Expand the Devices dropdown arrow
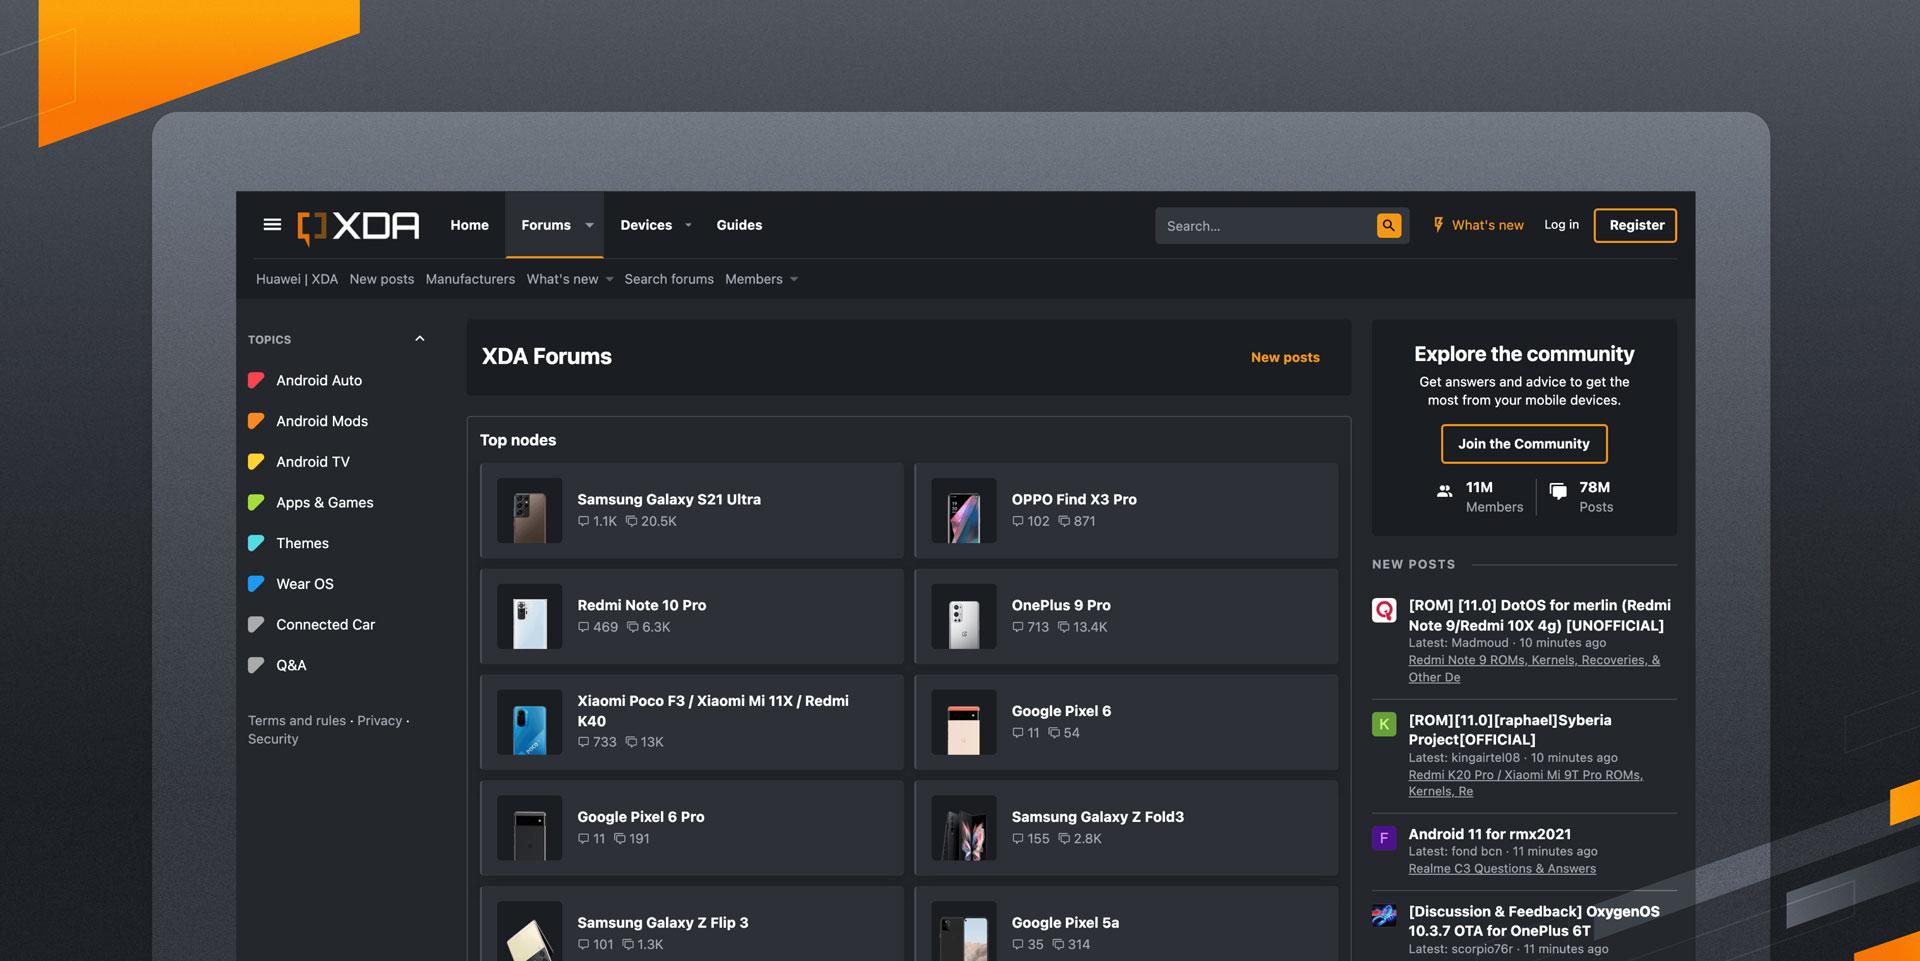The image size is (1920, 961). pos(688,226)
